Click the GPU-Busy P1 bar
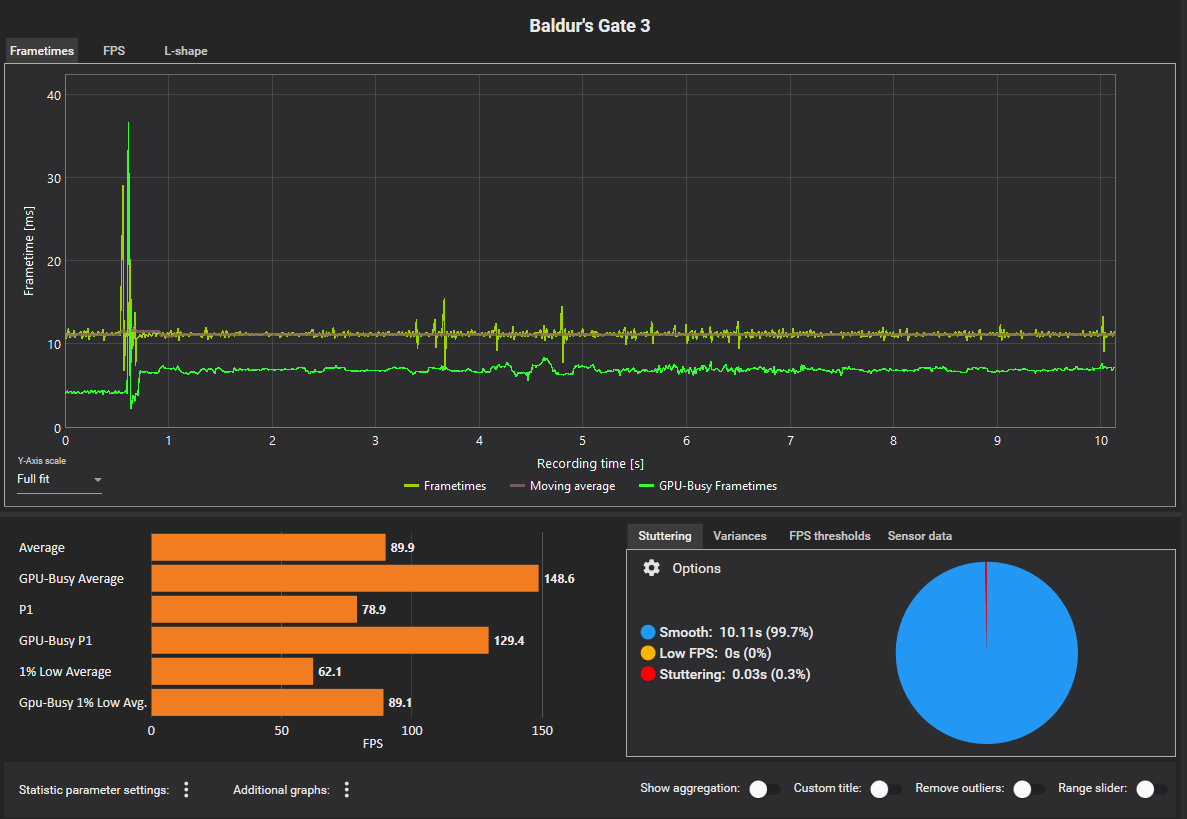The height and width of the screenshot is (819, 1187). pyautogui.click(x=319, y=640)
